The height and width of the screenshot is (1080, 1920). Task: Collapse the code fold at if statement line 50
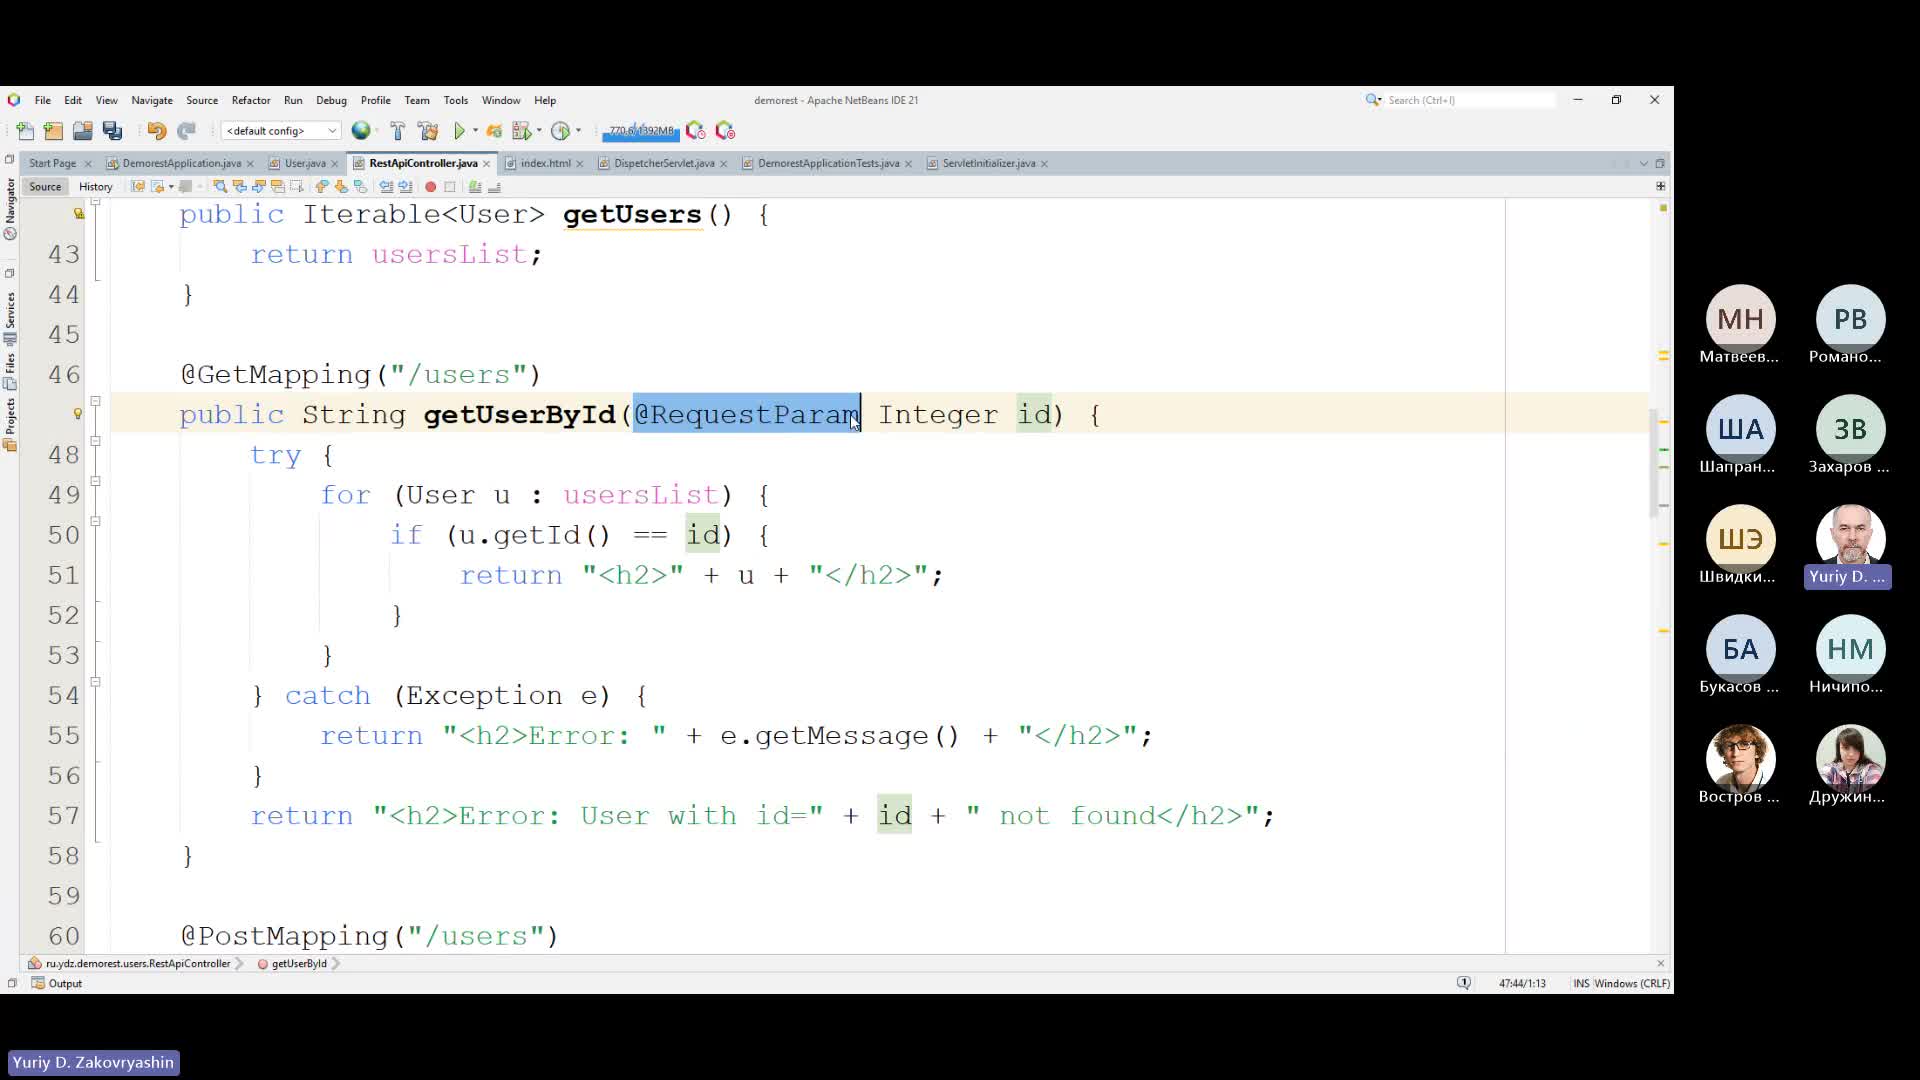96,521
